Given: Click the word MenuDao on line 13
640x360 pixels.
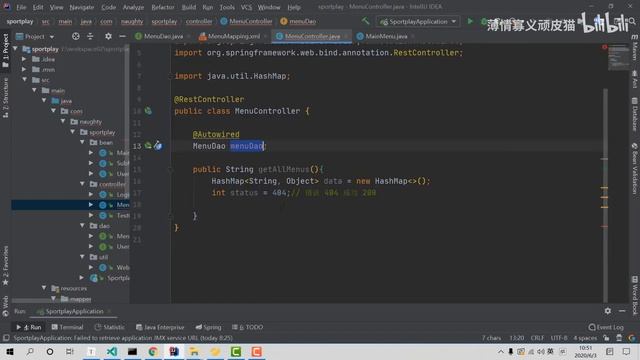Looking at the screenshot, I should 209,146.
